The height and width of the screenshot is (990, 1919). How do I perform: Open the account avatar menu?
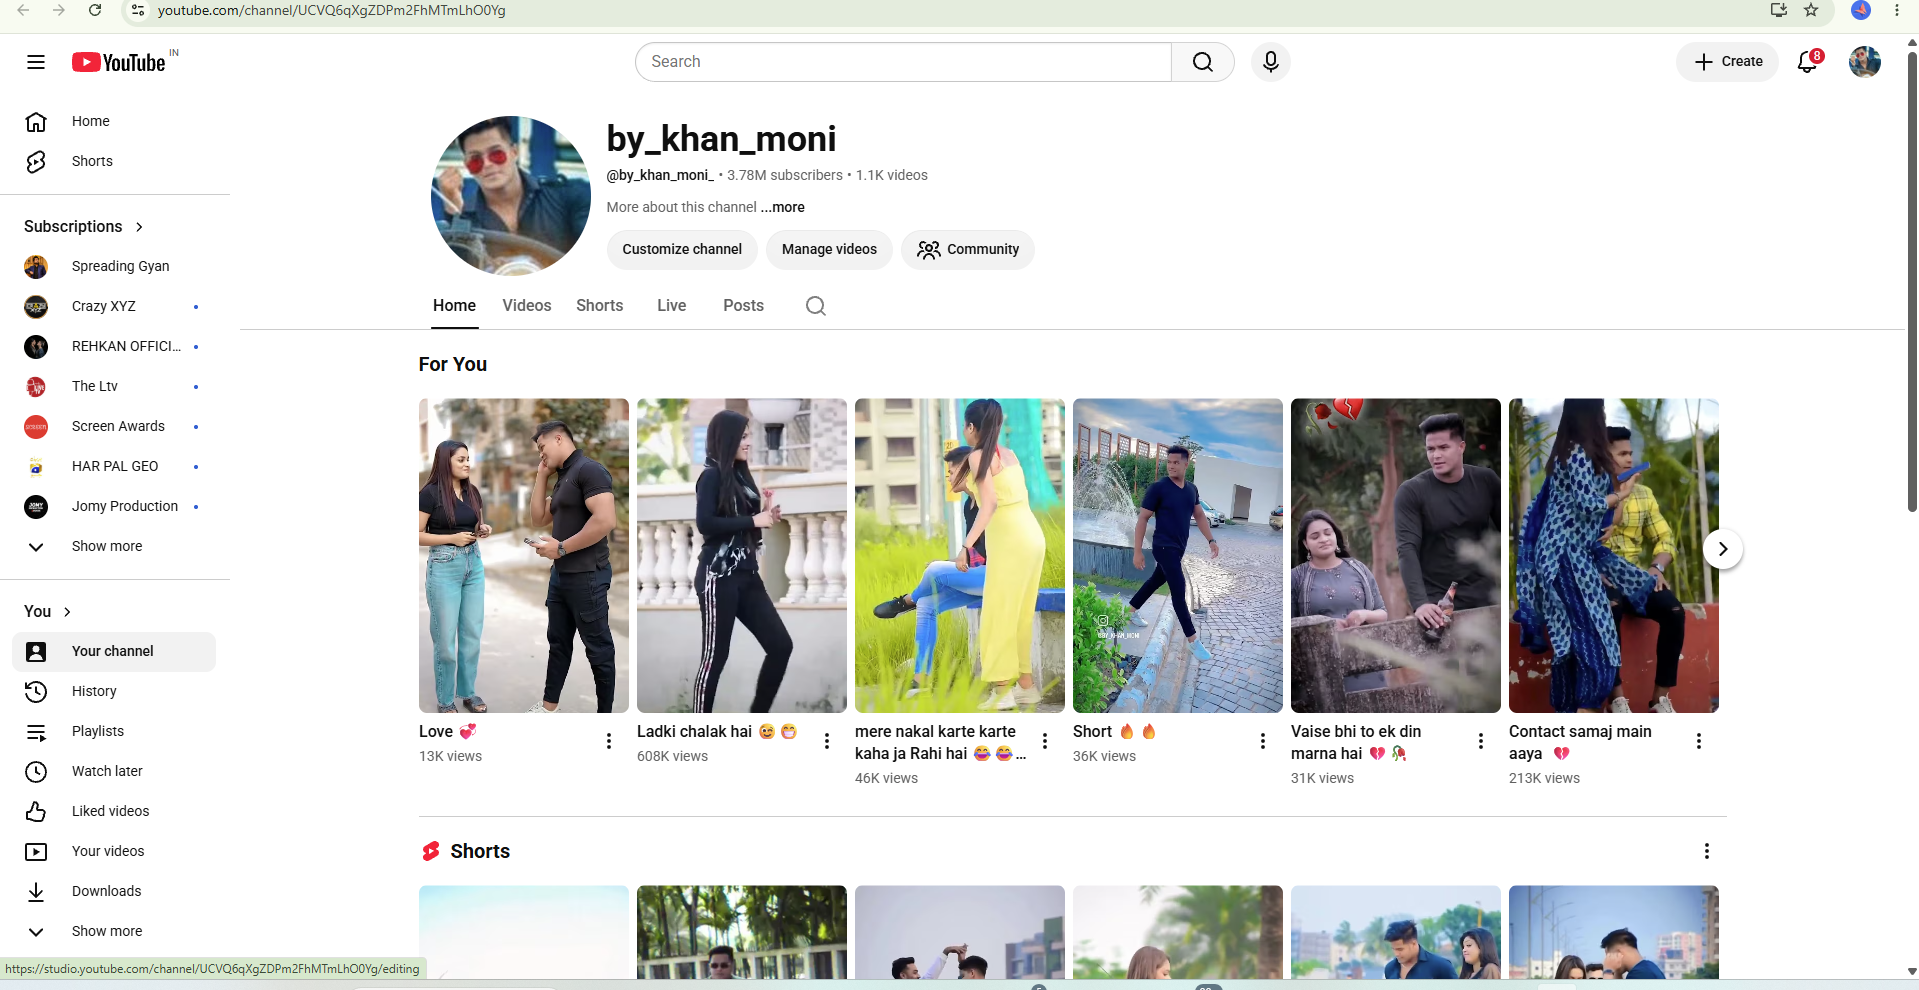[x=1865, y=62]
